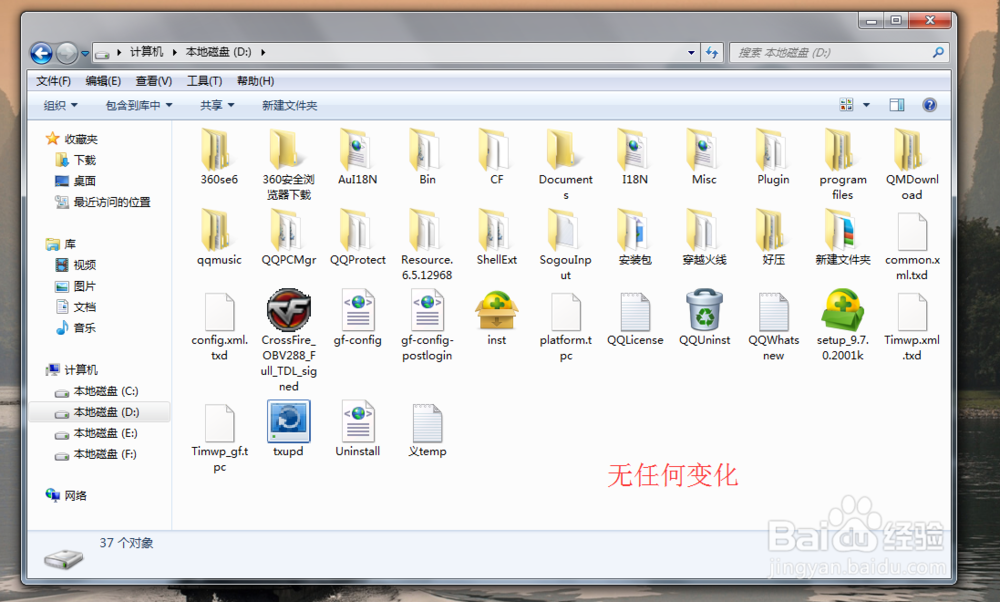
Task: Open the QQUninst uninstaller
Action: coord(704,310)
